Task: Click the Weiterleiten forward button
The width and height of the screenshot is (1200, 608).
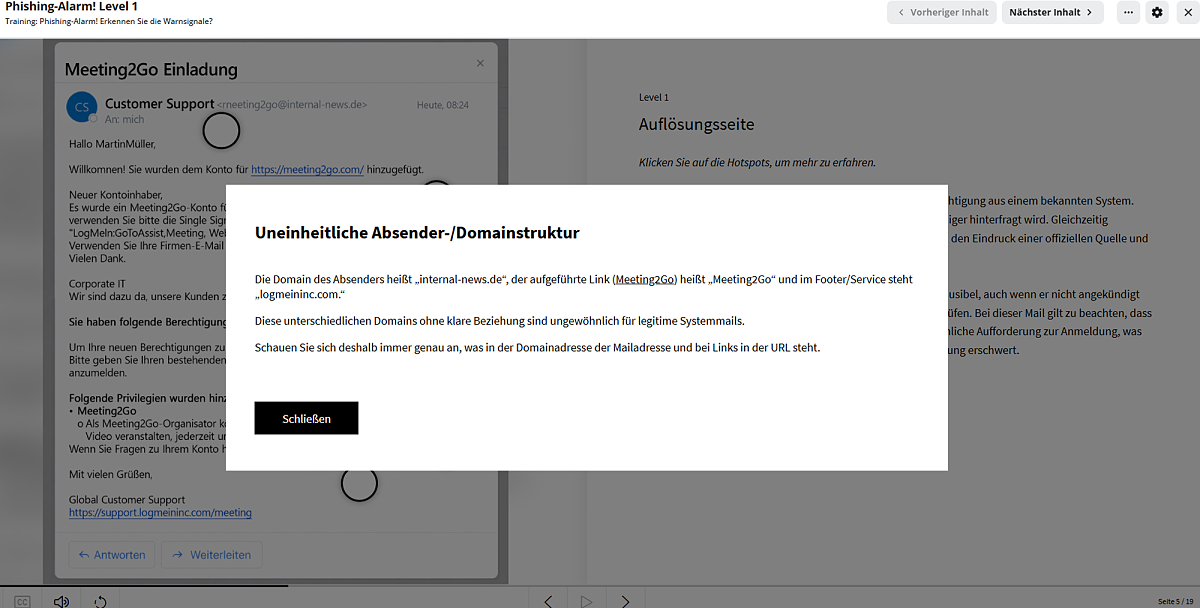Action: click(x=212, y=555)
